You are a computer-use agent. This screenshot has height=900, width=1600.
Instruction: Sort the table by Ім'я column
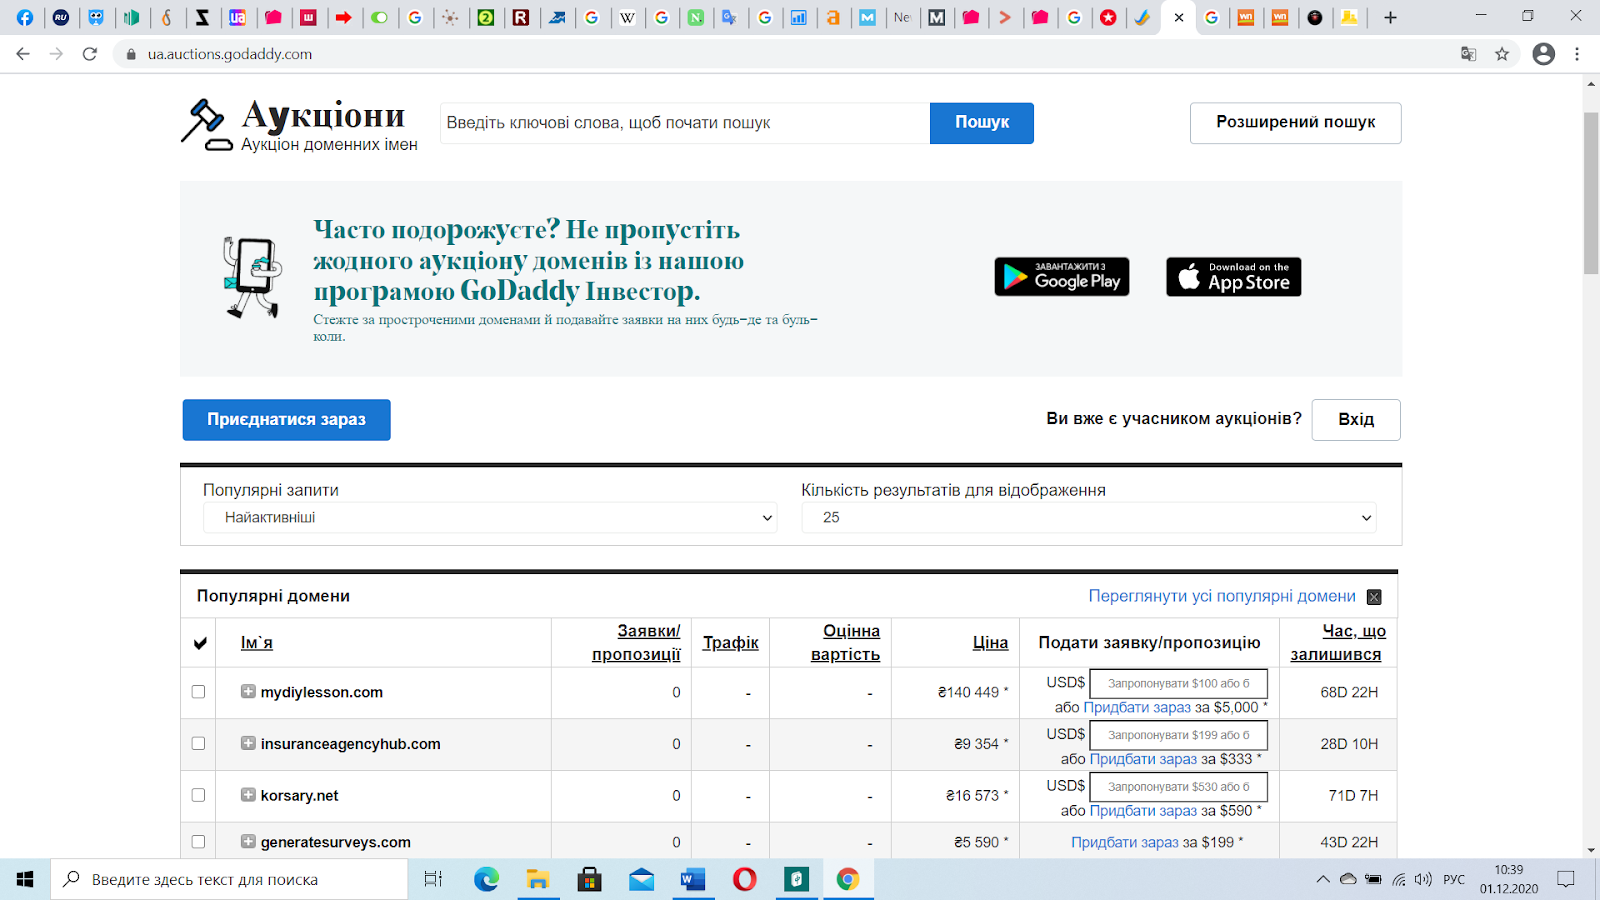click(257, 643)
